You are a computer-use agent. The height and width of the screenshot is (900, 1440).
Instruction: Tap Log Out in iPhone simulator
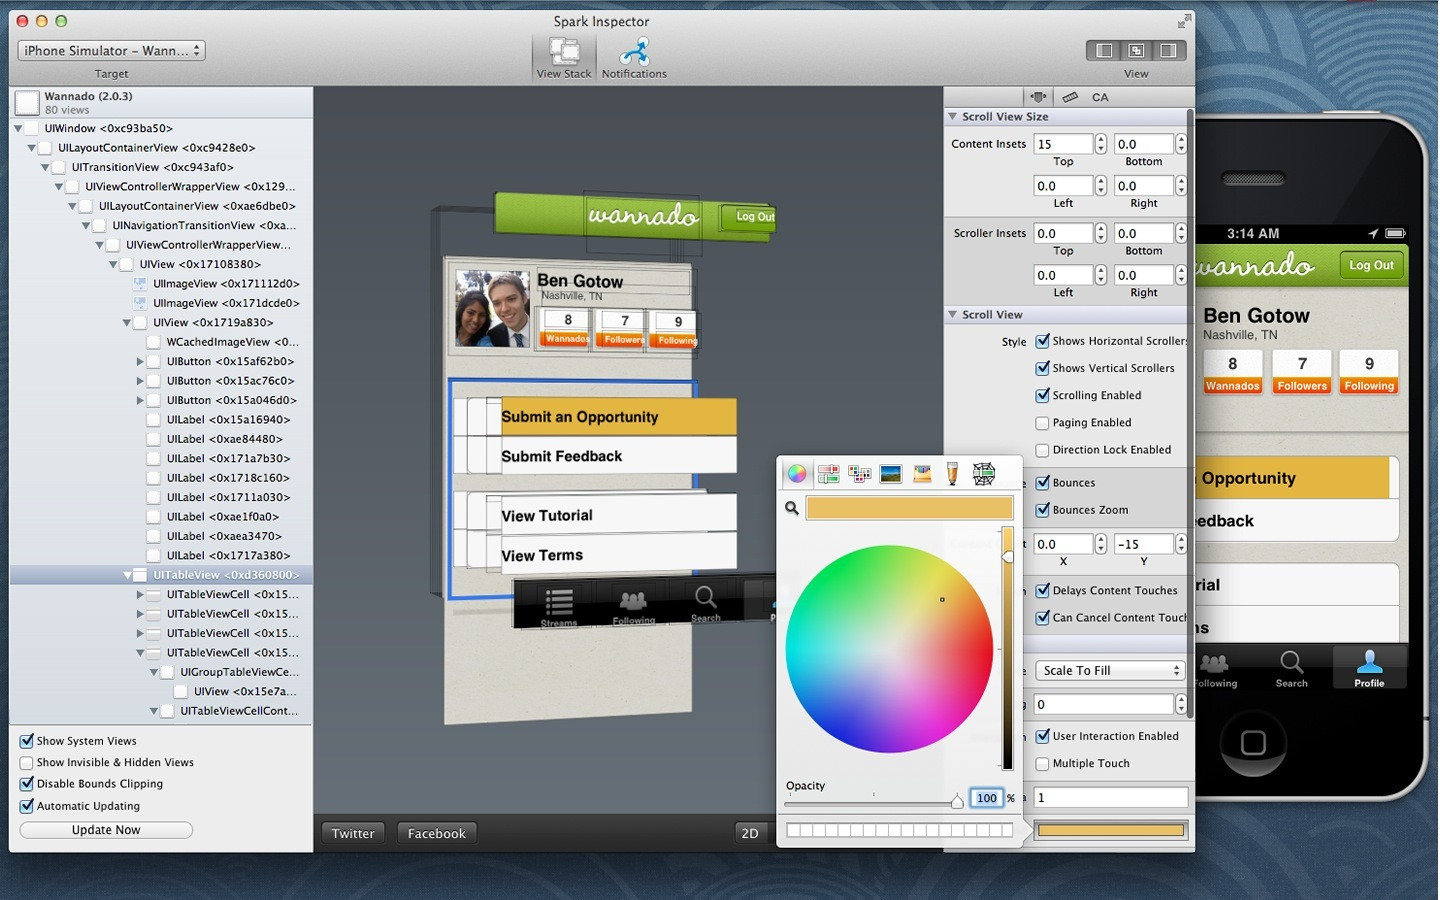pyautogui.click(x=1371, y=265)
